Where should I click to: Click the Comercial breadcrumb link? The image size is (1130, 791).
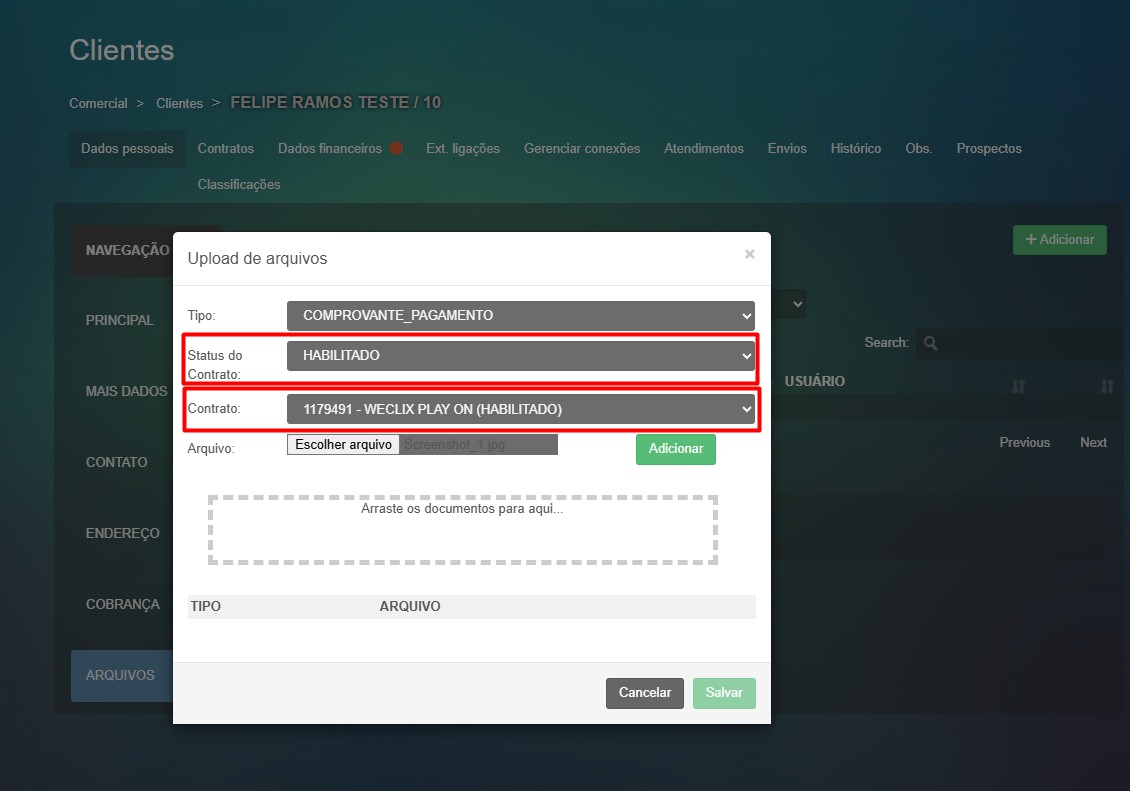click(98, 103)
